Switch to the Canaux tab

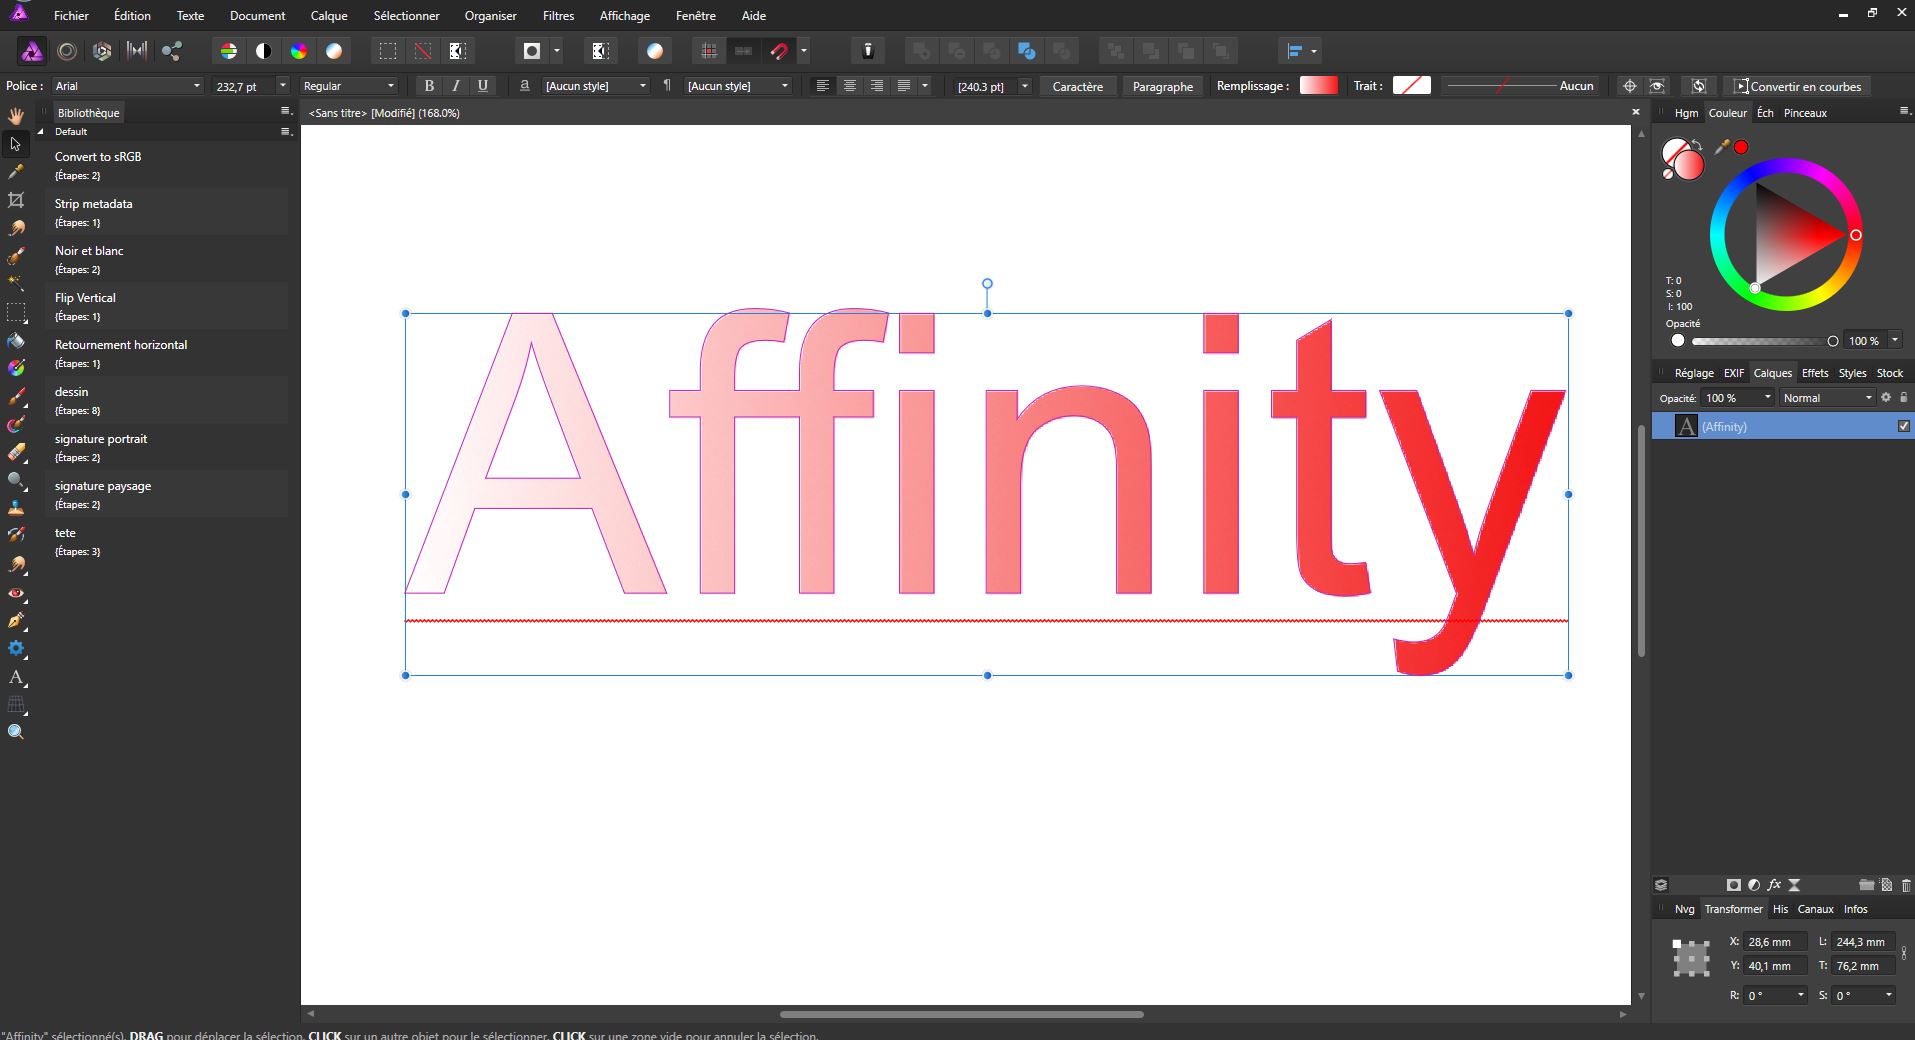(1815, 909)
